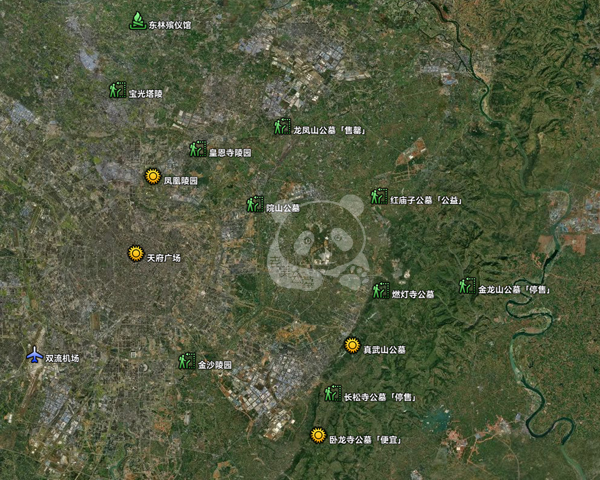This screenshot has width=600, height=480.
Task: Click the 东林殡仪馆 green marker icon
Action: [x=137, y=21]
